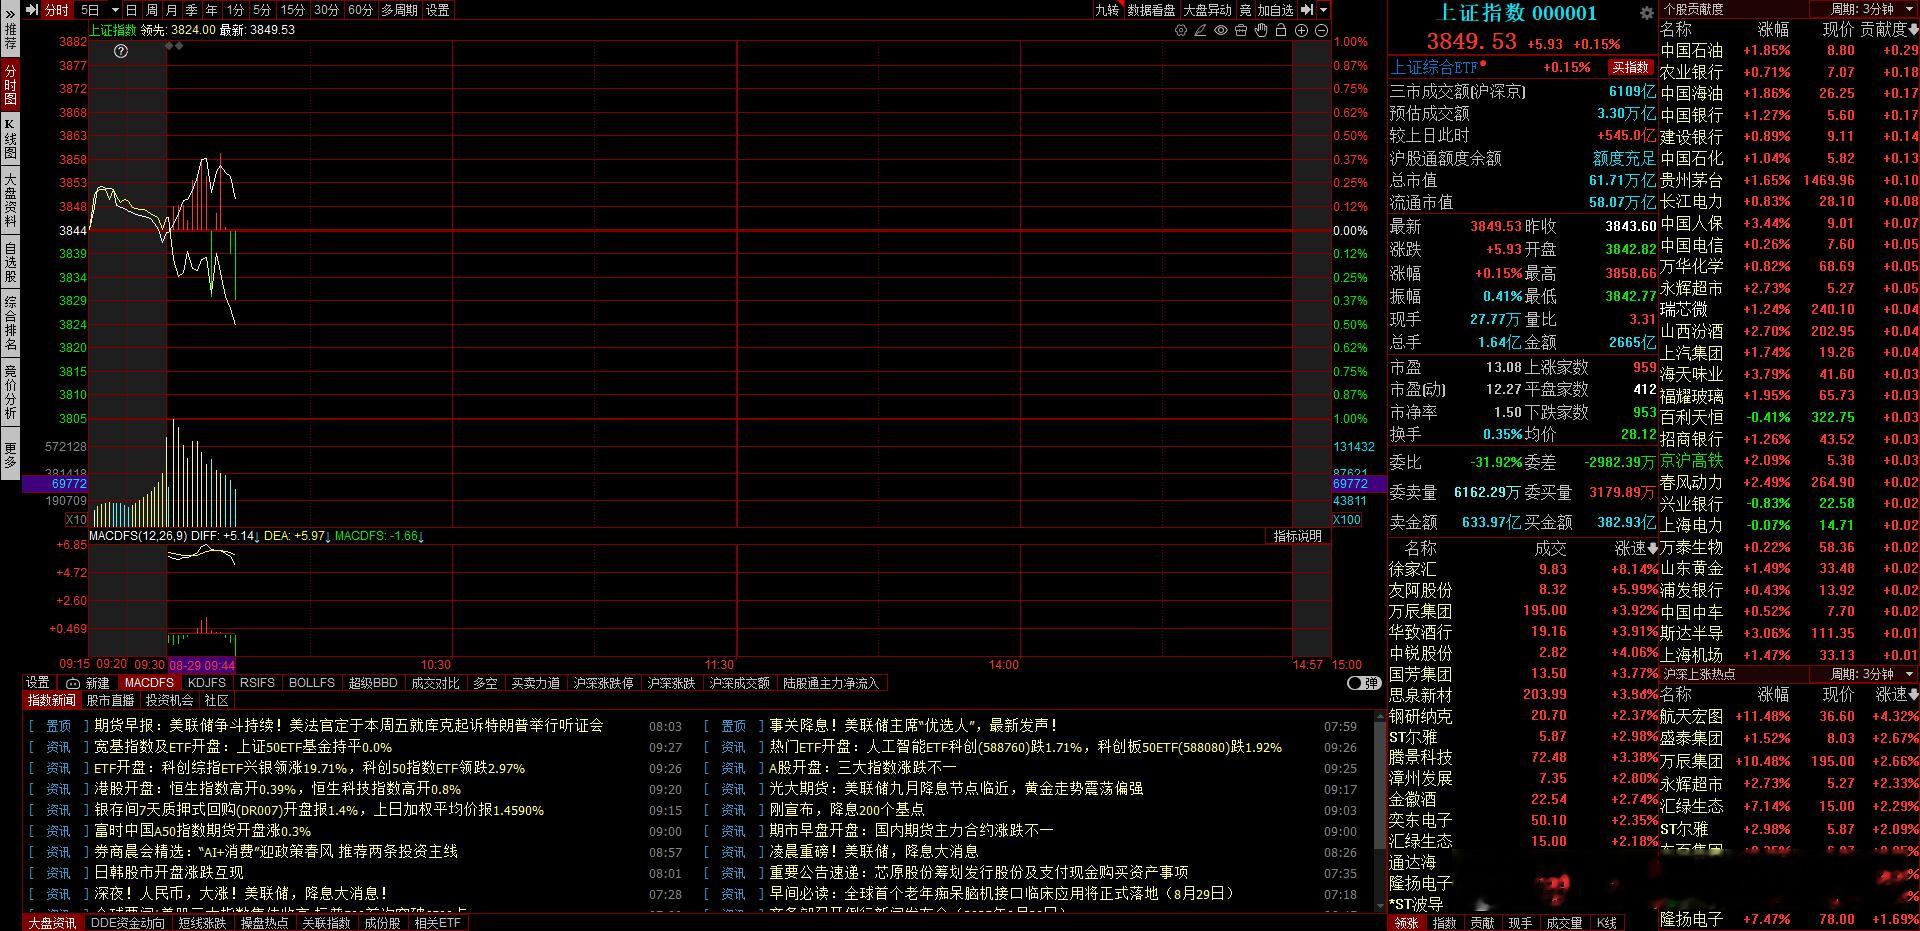Open the 自选股 left sidebar tab
This screenshot has height=931, width=1920.
tap(10, 262)
